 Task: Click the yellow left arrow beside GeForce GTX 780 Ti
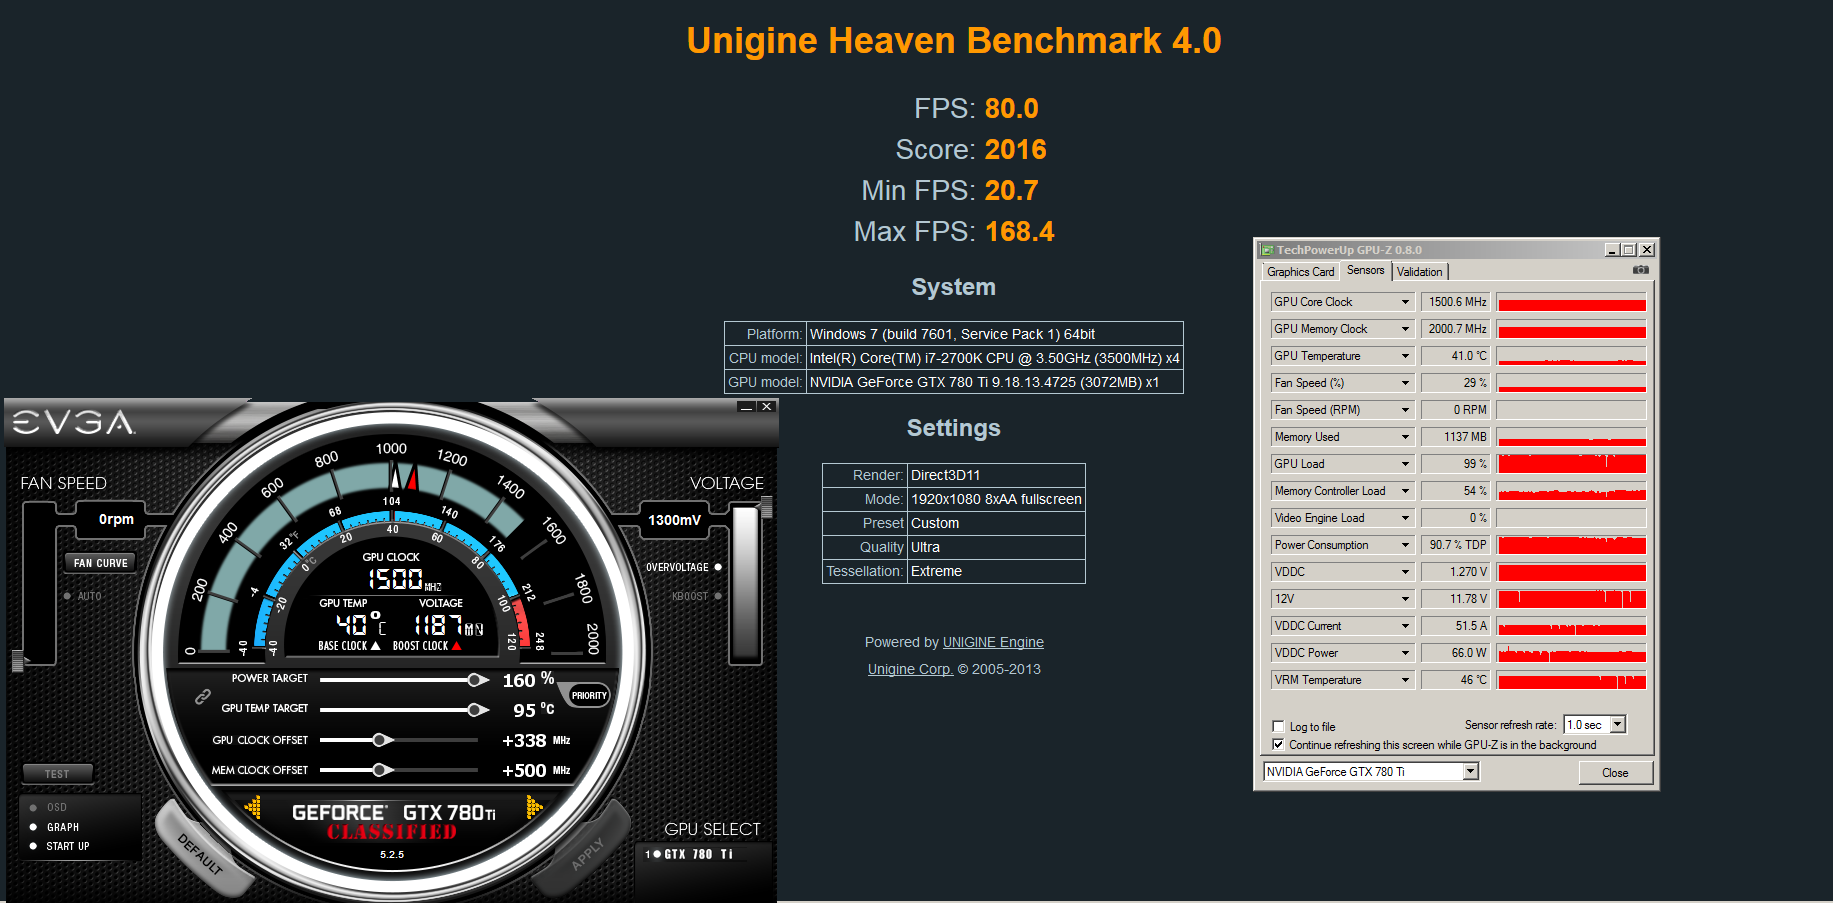253,806
